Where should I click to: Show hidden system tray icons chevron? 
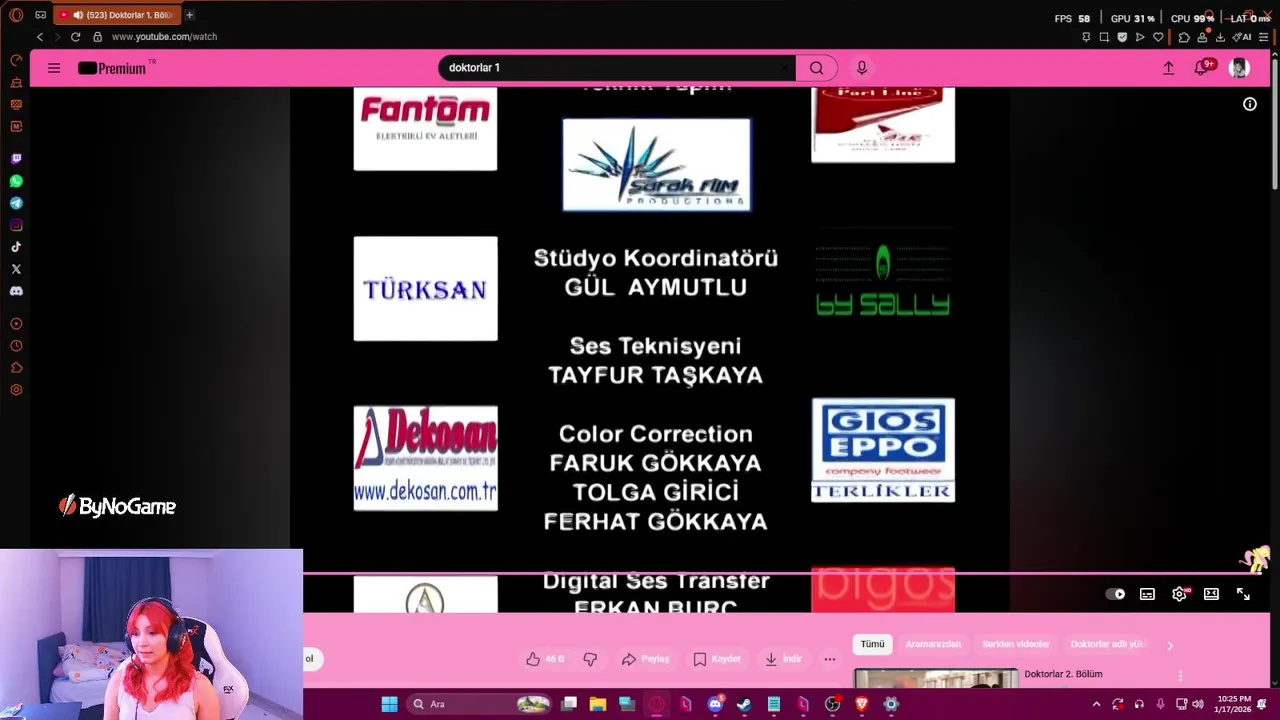tap(1096, 704)
